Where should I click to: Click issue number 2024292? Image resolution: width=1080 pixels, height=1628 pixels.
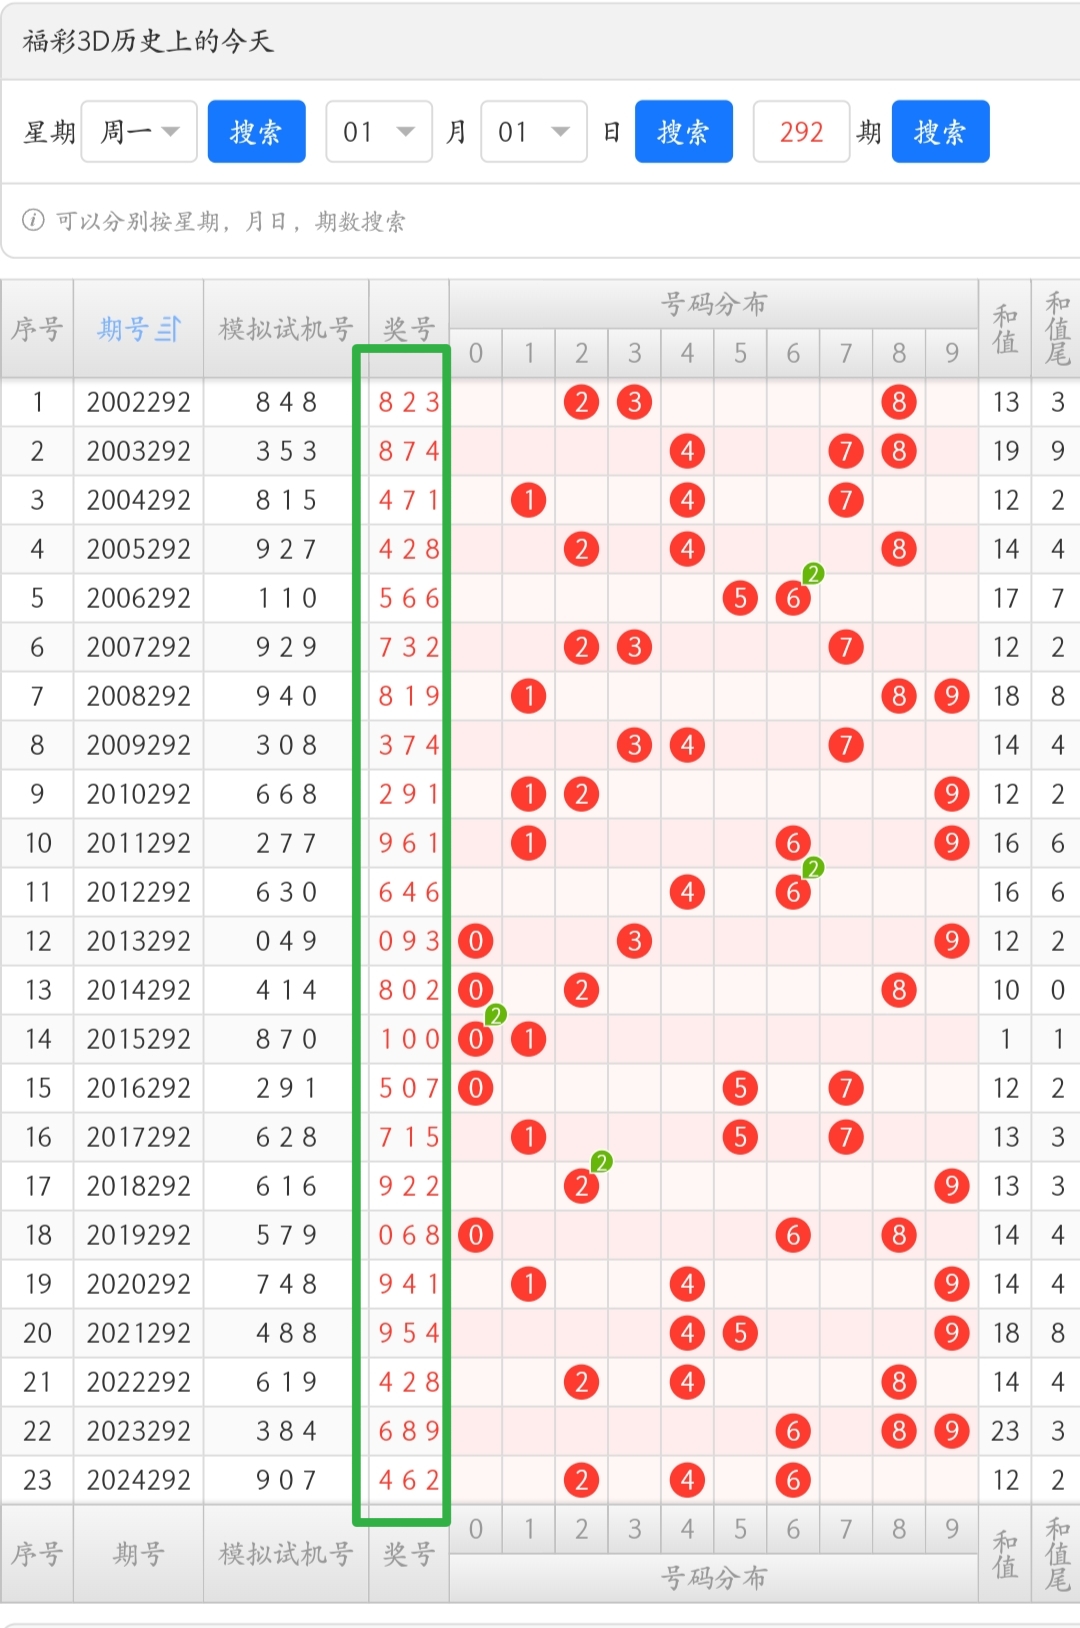pyautogui.click(x=138, y=1480)
